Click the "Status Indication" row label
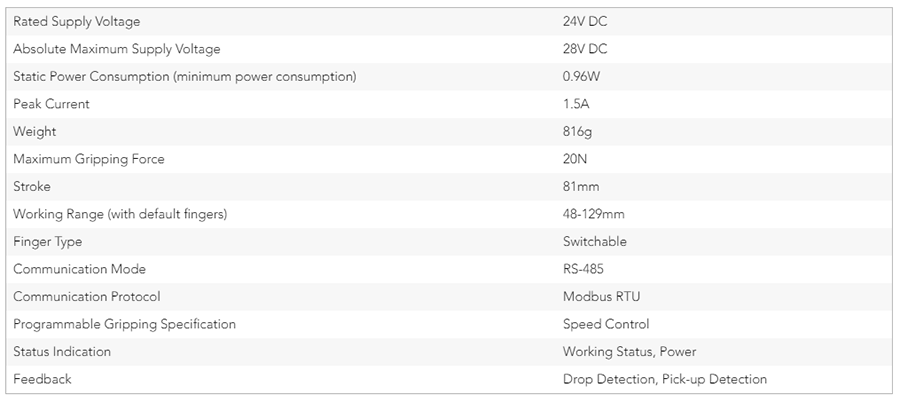Viewport: 900px width, 403px height. point(62,352)
